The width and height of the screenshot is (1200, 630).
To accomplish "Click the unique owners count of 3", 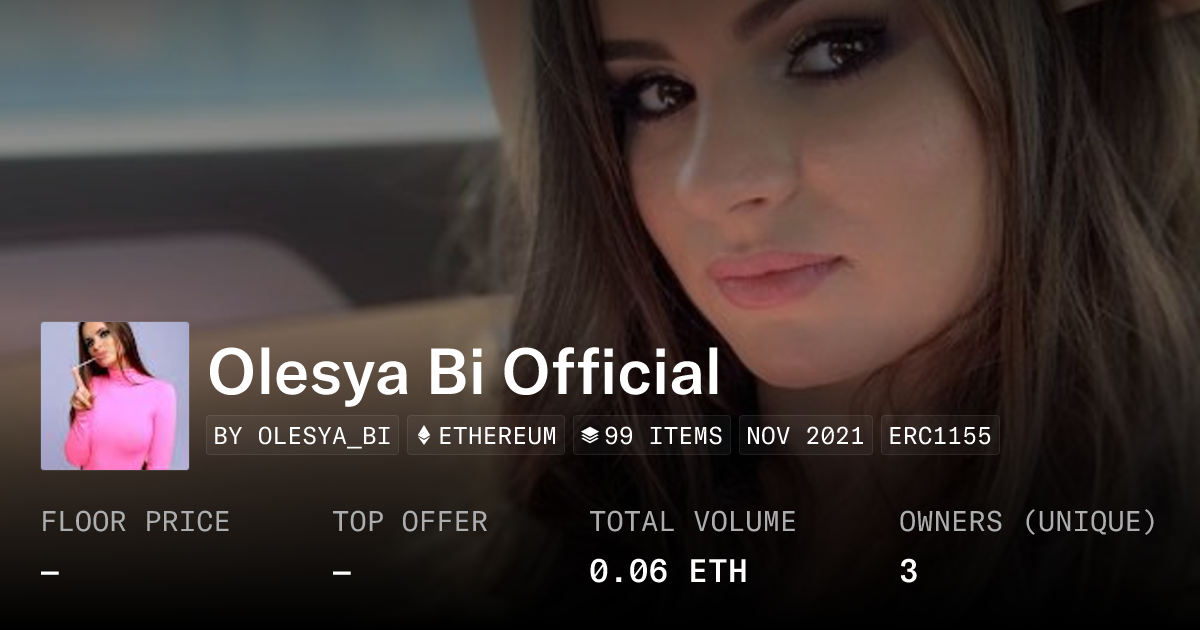I will coord(908,572).
